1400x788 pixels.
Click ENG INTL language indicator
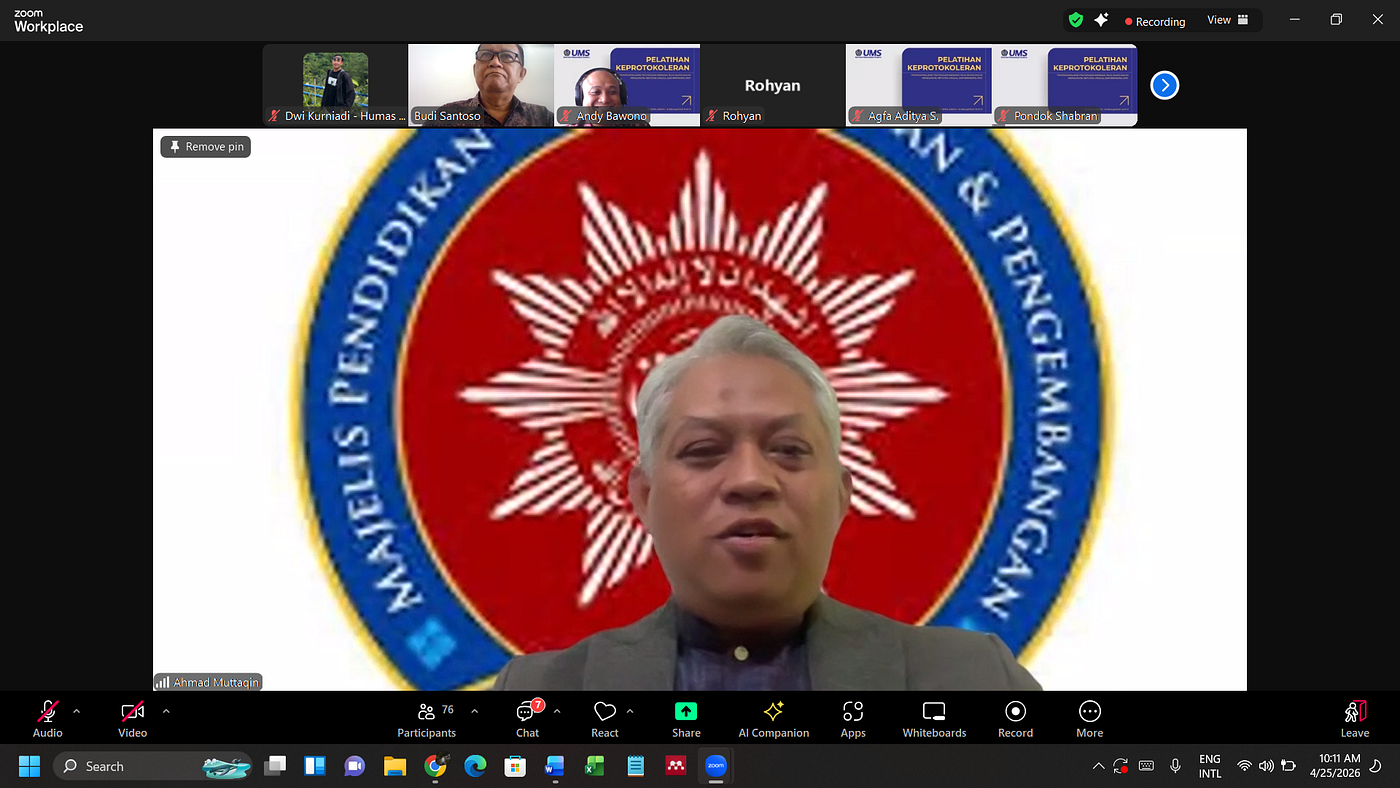click(x=1210, y=766)
